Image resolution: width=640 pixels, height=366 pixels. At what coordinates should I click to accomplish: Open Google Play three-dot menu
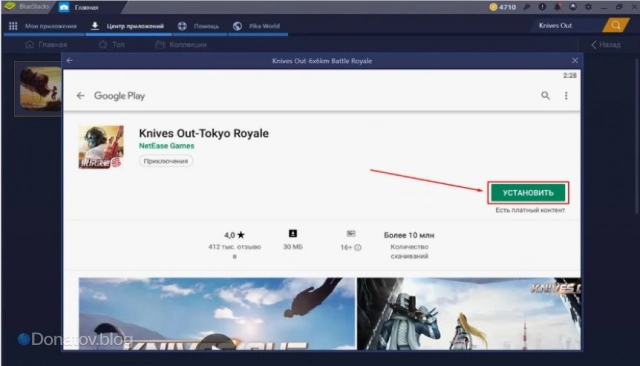(566, 95)
